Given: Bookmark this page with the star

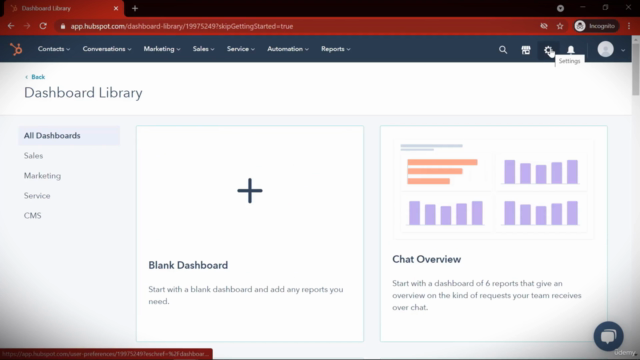Looking at the screenshot, I should click(560, 26).
